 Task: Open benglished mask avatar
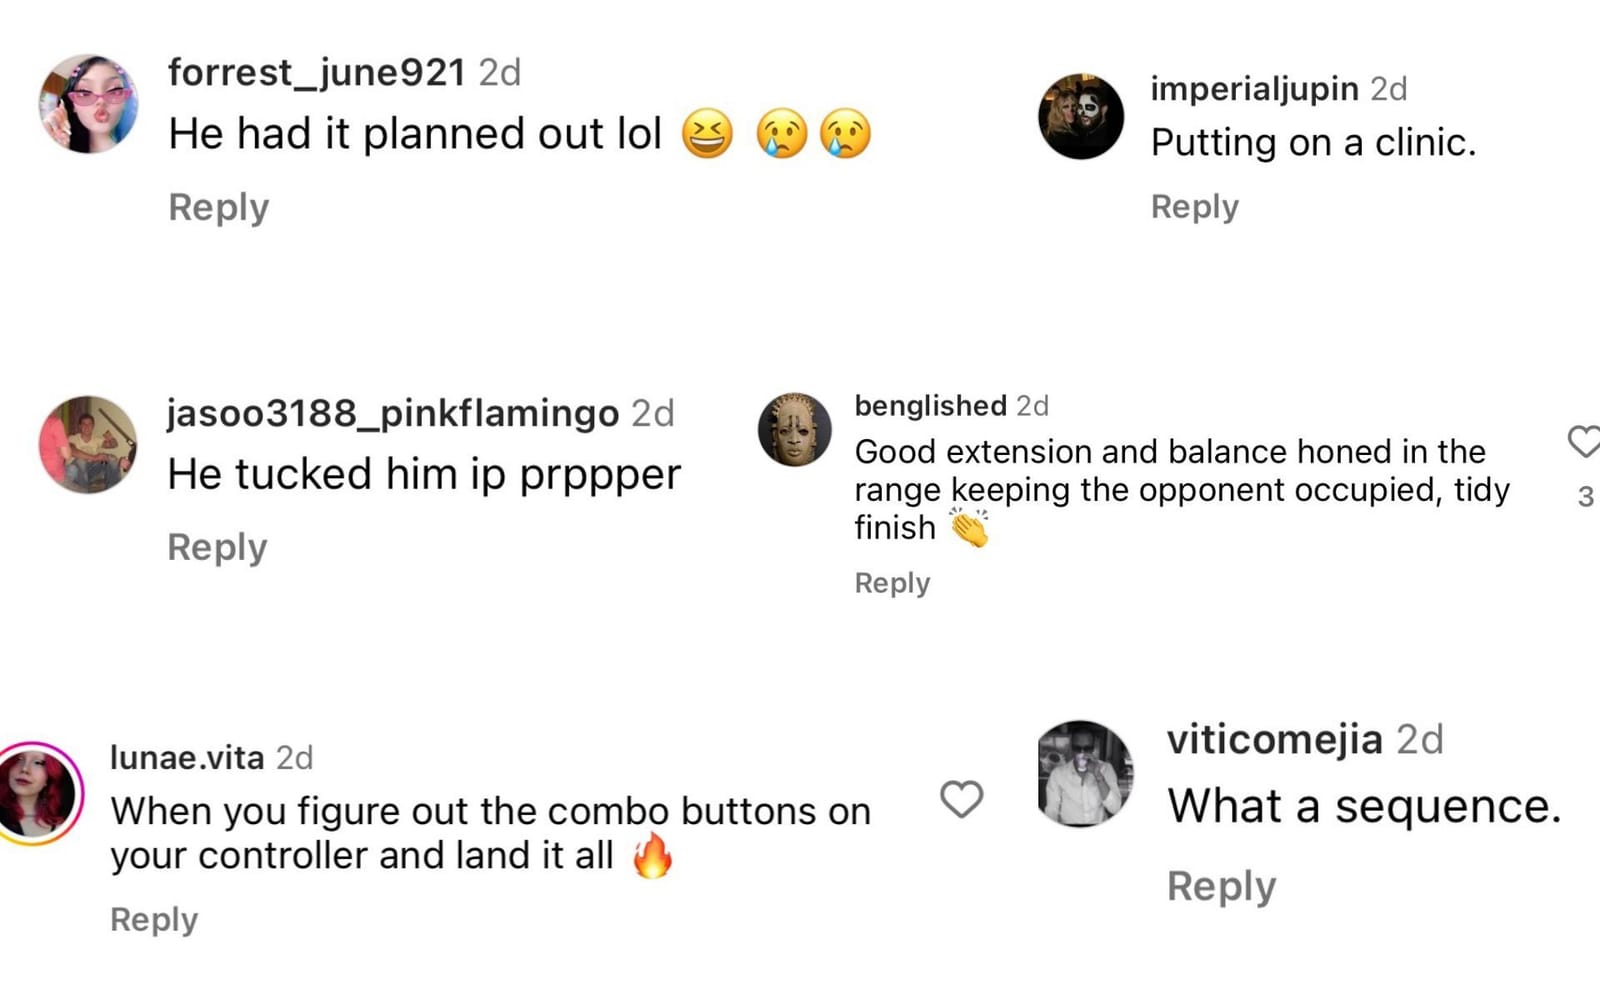795,430
